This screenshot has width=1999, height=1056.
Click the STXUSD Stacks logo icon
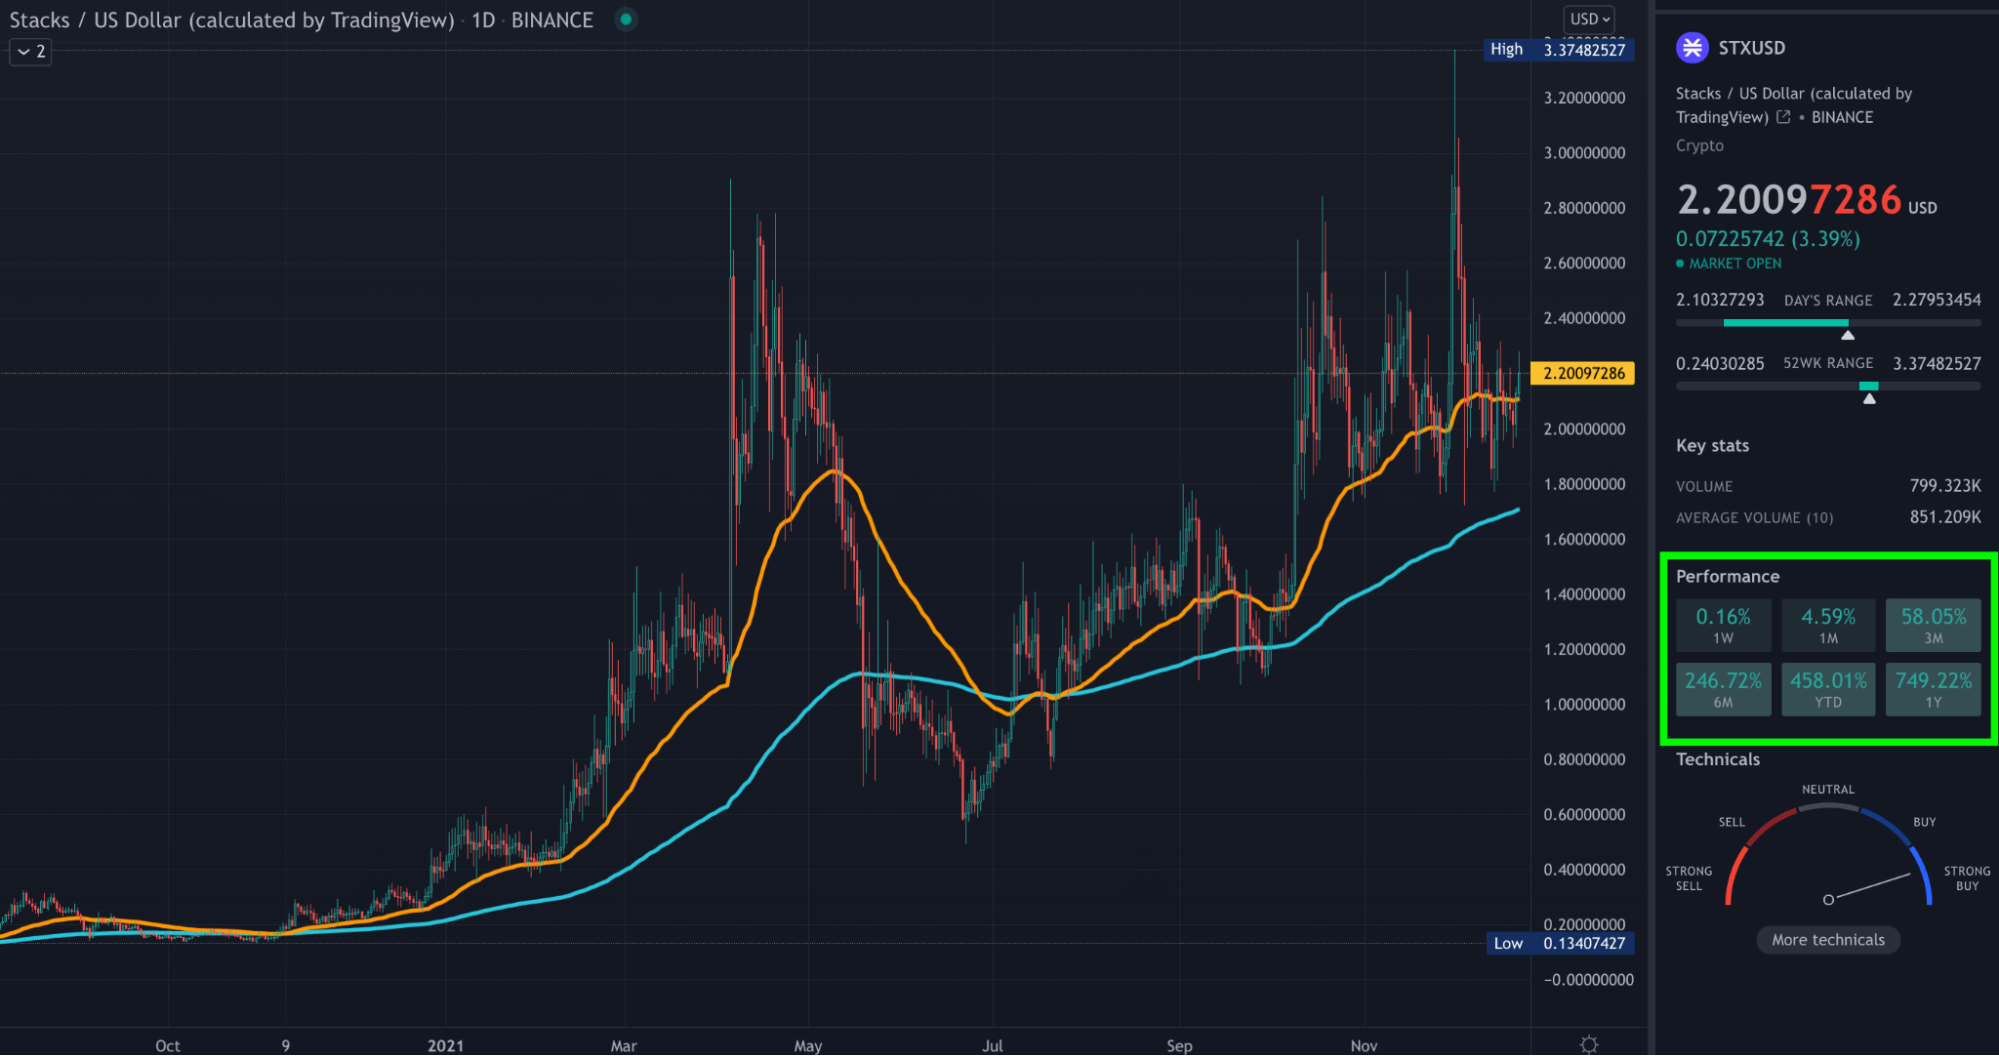click(1692, 47)
